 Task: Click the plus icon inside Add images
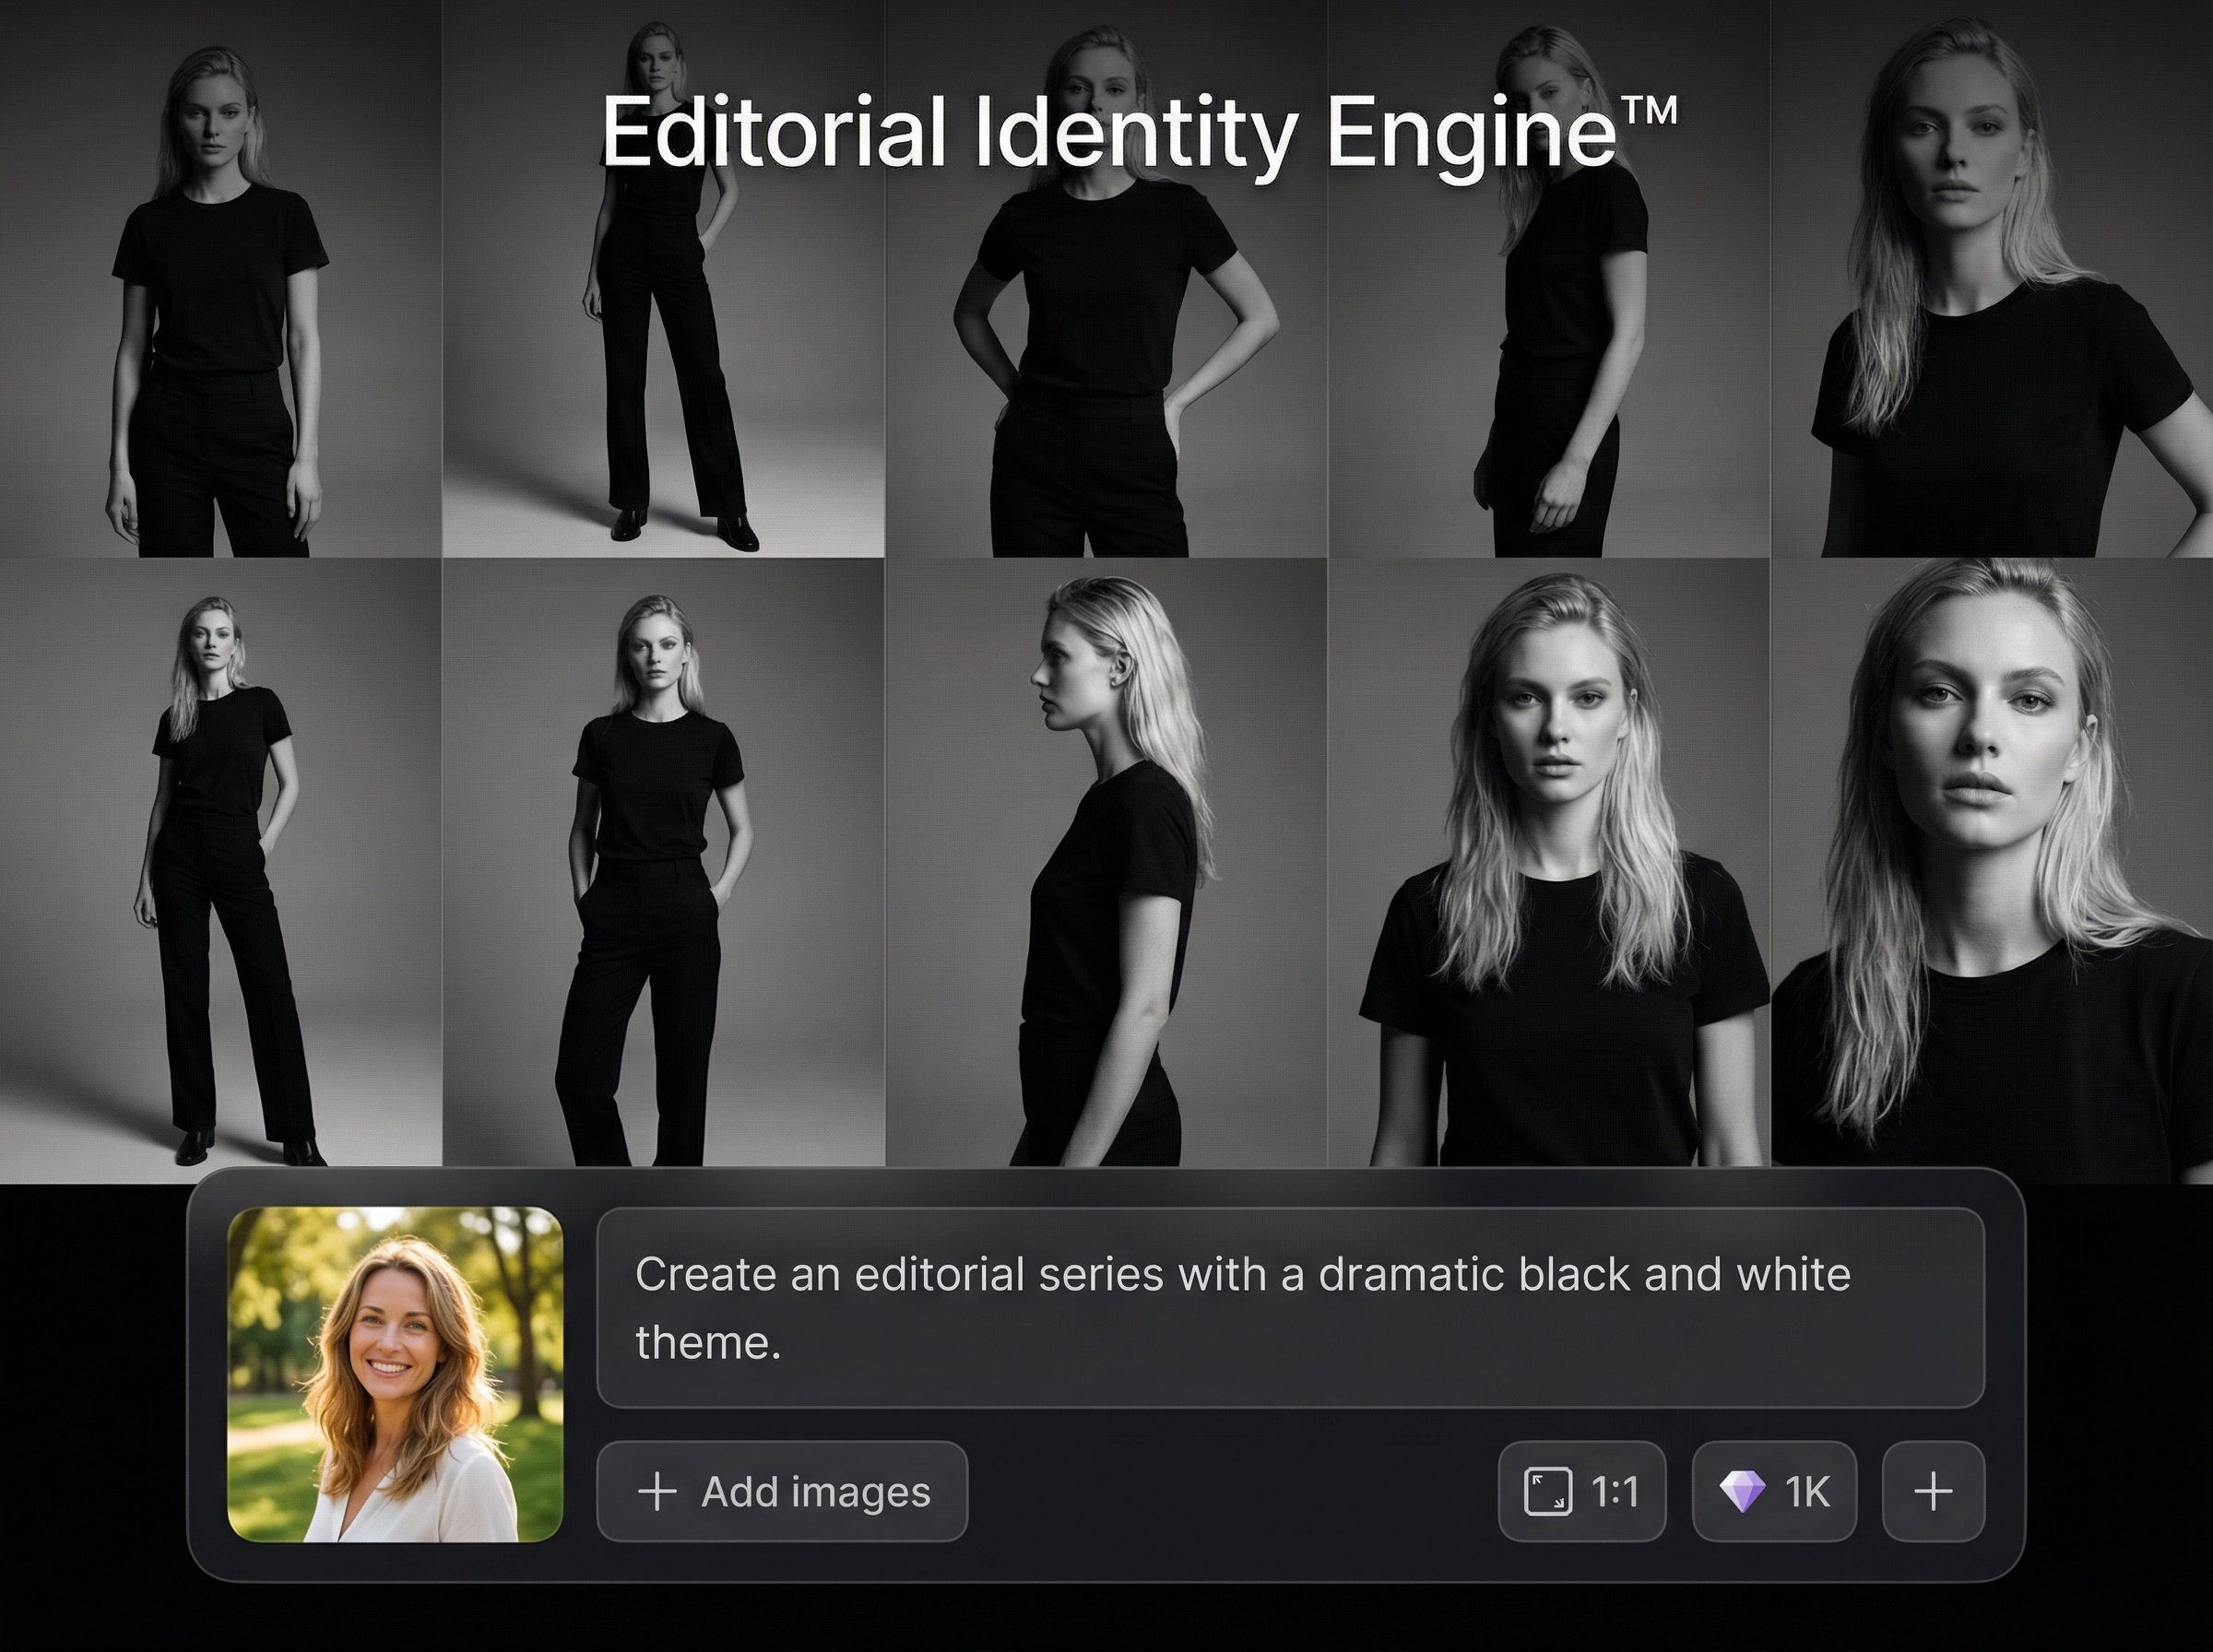coord(657,1491)
